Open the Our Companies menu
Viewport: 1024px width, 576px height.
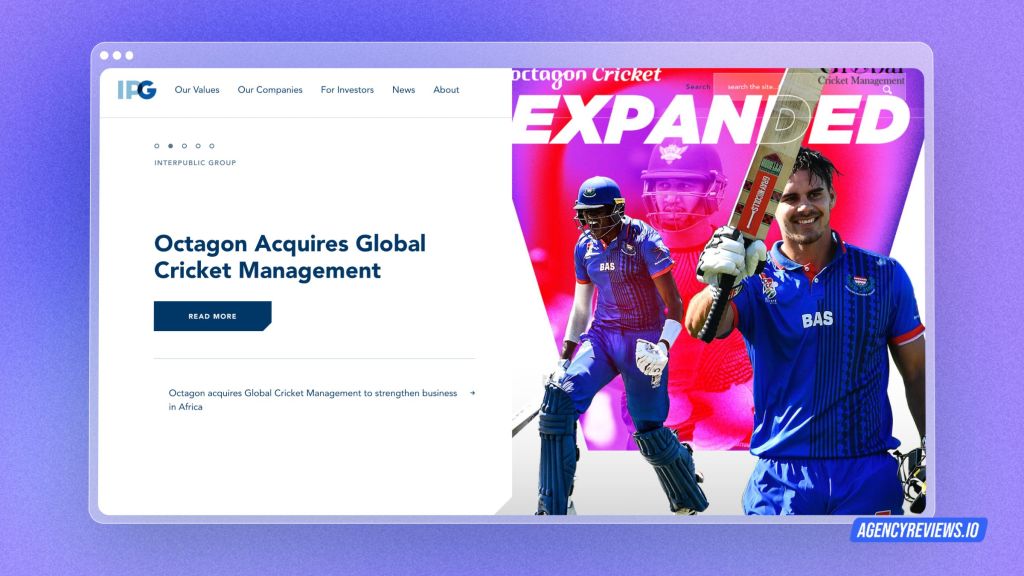tap(270, 90)
